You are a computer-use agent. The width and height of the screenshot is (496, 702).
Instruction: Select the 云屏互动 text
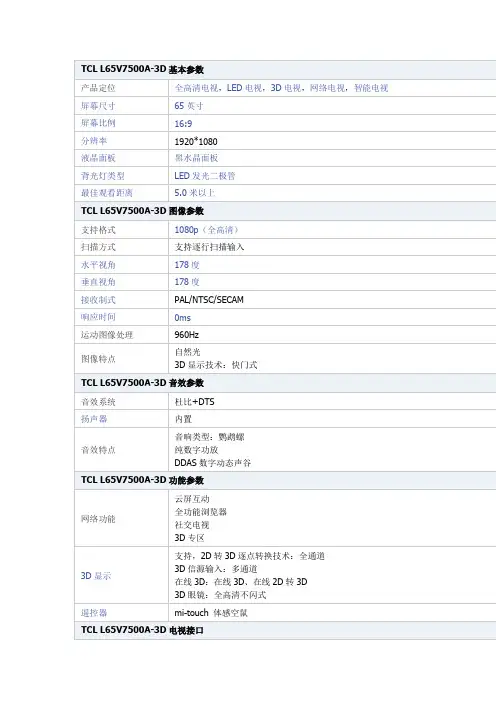tap(192, 499)
